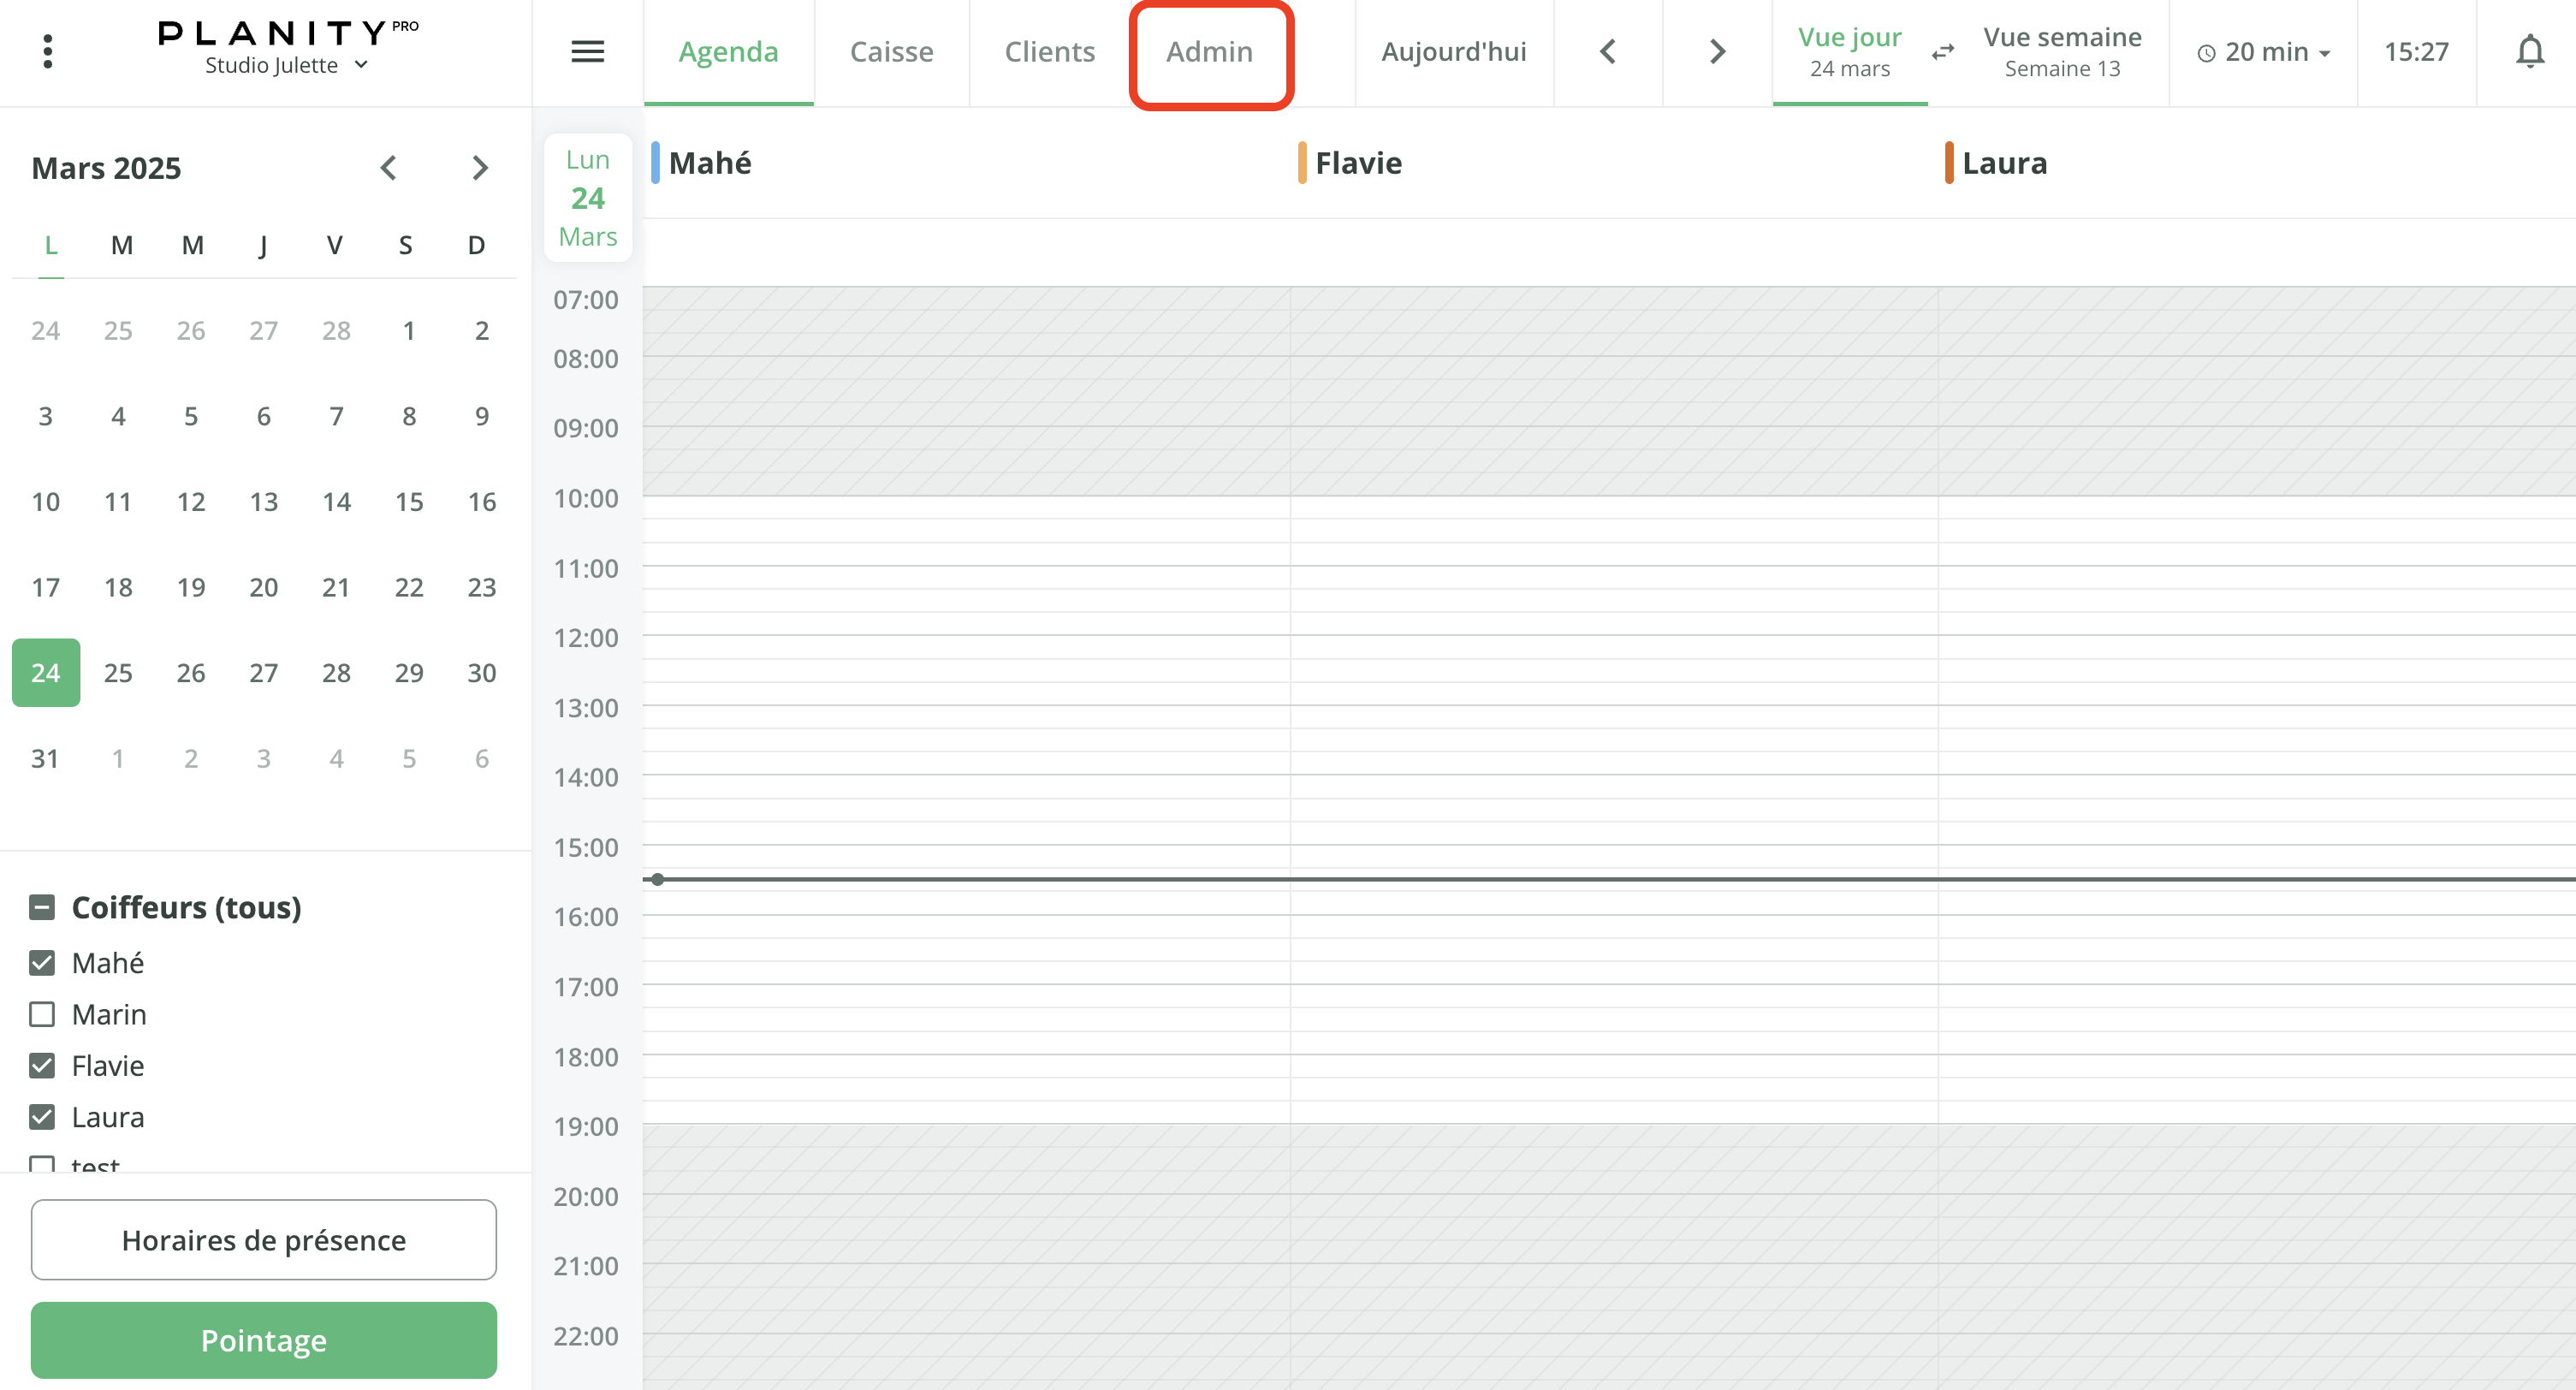Collapse the Coiffeurs (tous) list

click(x=41, y=907)
